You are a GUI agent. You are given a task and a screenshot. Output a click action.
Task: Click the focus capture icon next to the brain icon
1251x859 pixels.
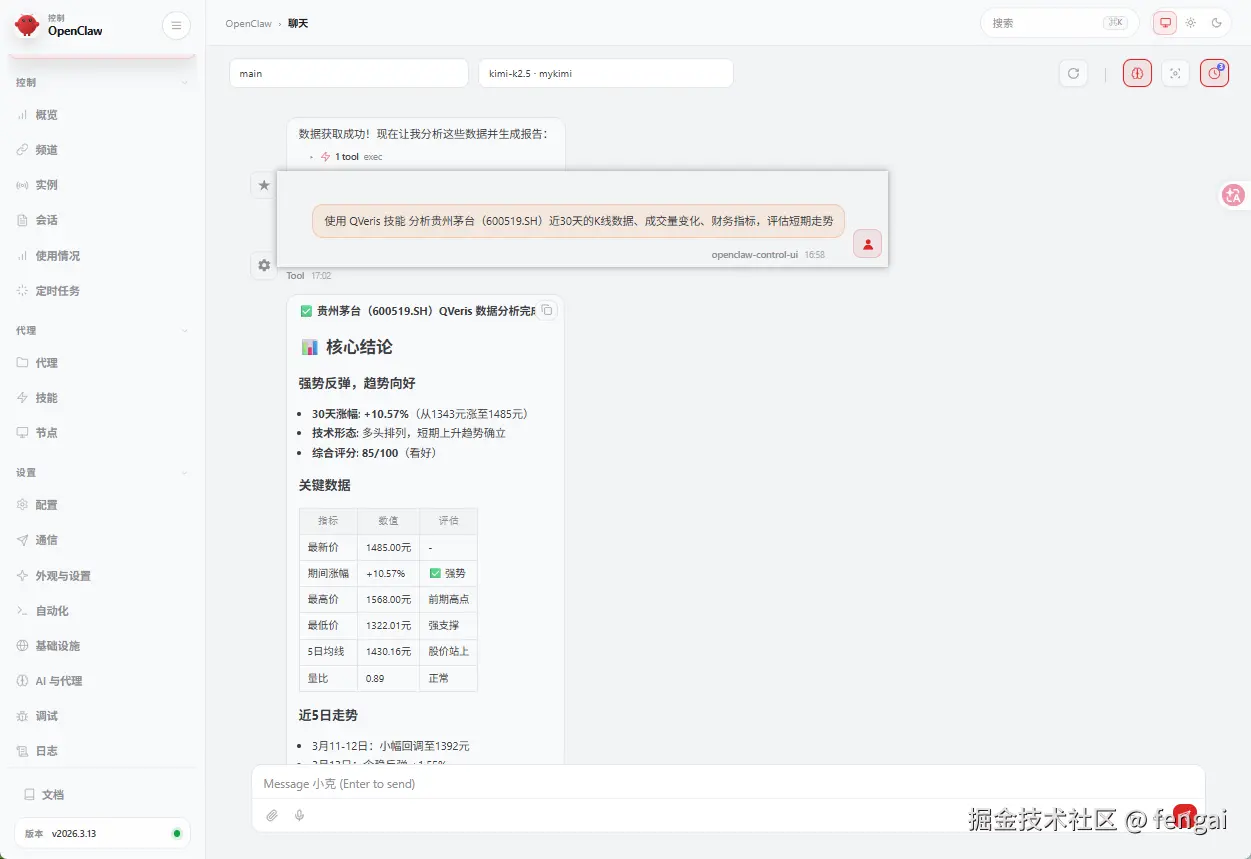[x=1175, y=72]
